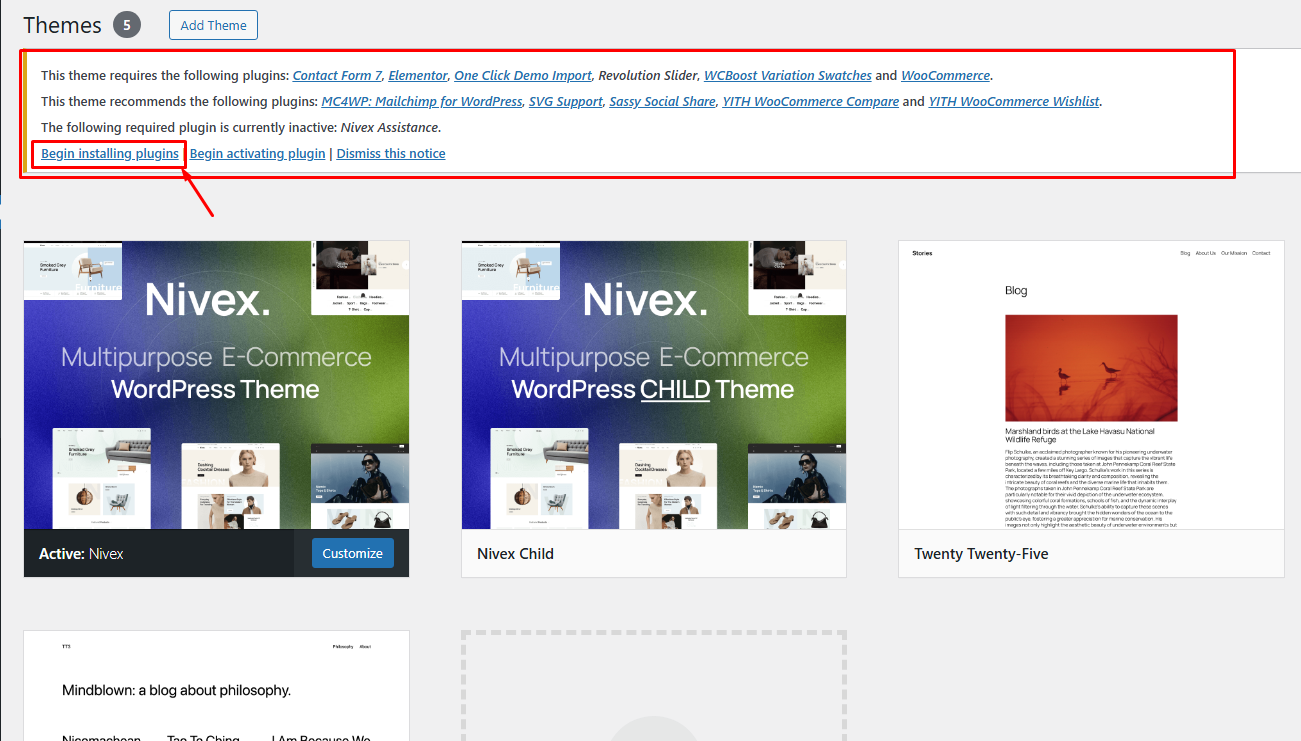Open MC4WP: Mailchimp for WordPress link
This screenshot has height=741, width=1301.
[x=422, y=101]
